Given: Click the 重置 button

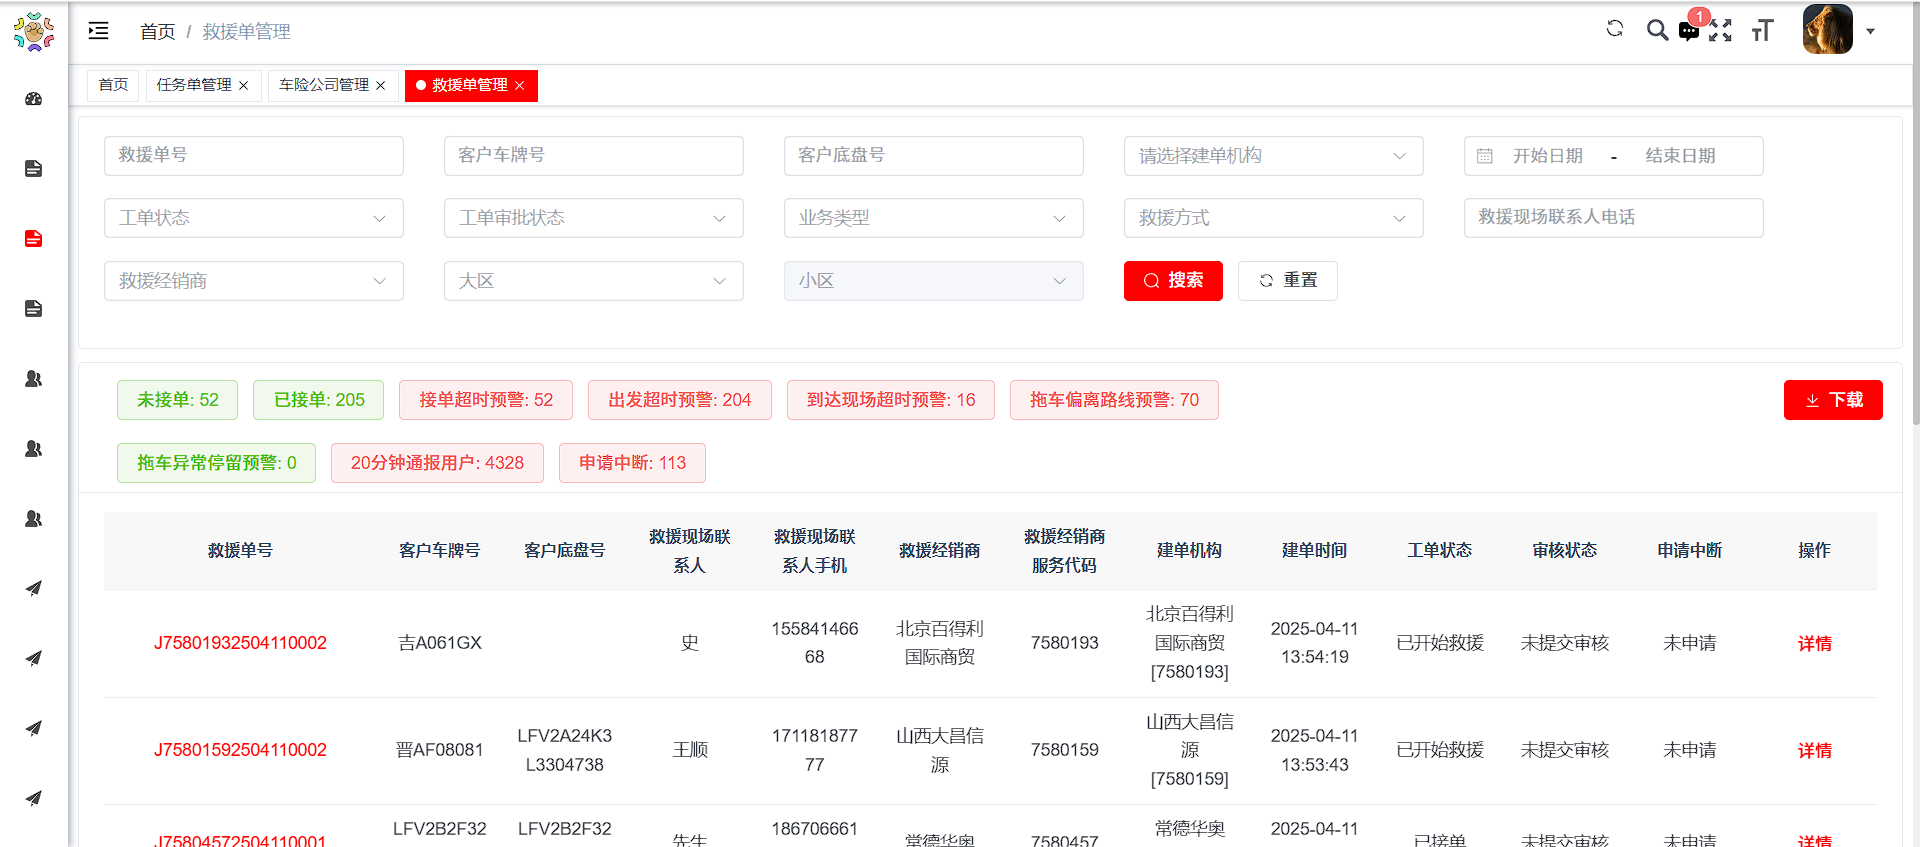Looking at the screenshot, I should point(1287,281).
